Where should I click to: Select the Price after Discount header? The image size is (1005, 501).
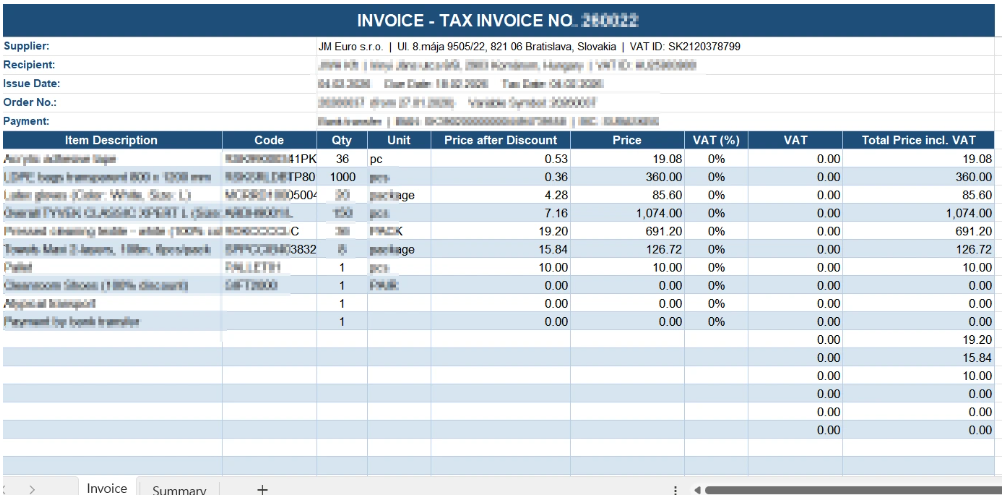499,140
